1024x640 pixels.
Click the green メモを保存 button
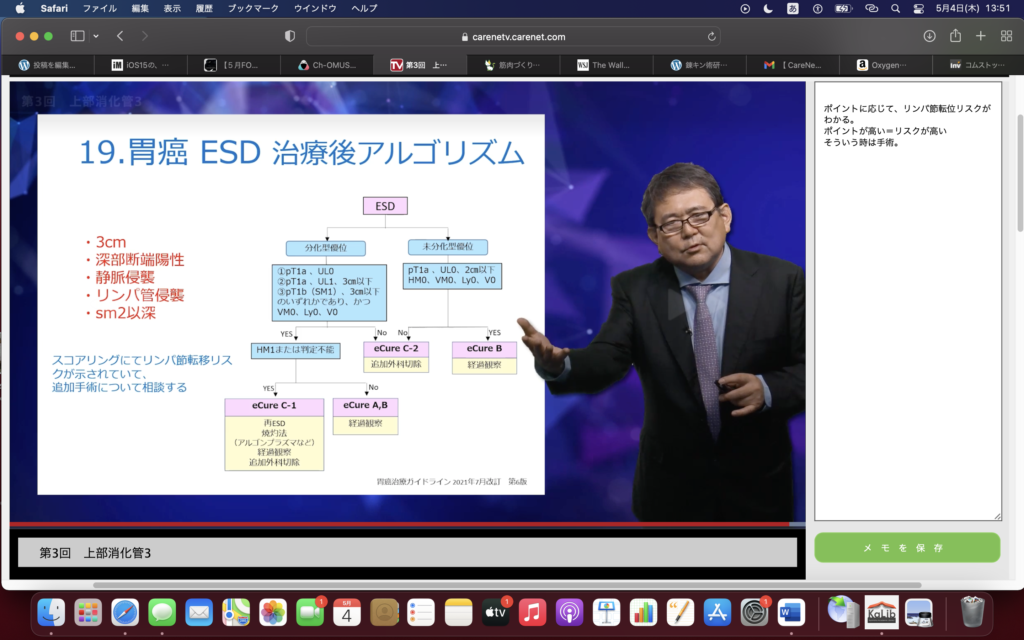click(907, 548)
